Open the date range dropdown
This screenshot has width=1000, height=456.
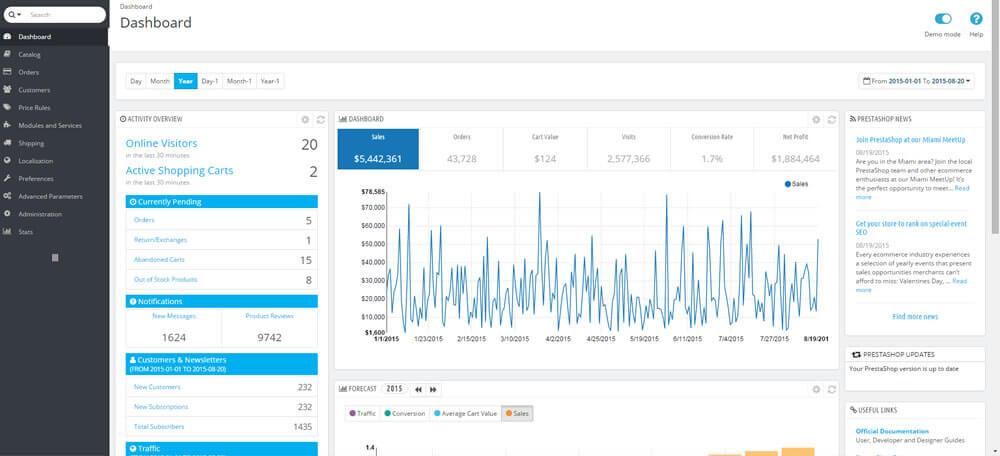(x=916, y=81)
